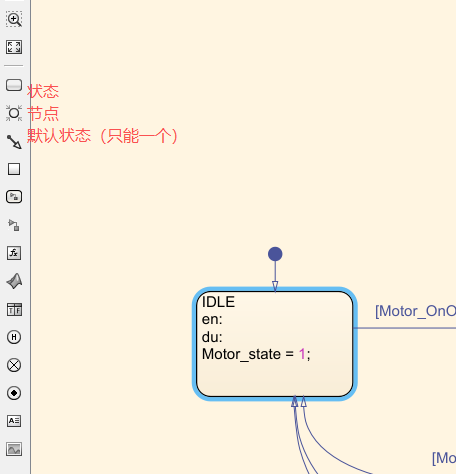Pick the Default Transition arrow tool
The image size is (456, 474).
pos(14,142)
